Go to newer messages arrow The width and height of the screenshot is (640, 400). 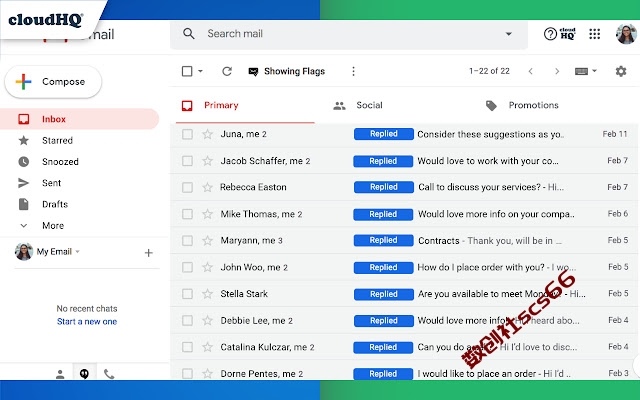[x=530, y=71]
